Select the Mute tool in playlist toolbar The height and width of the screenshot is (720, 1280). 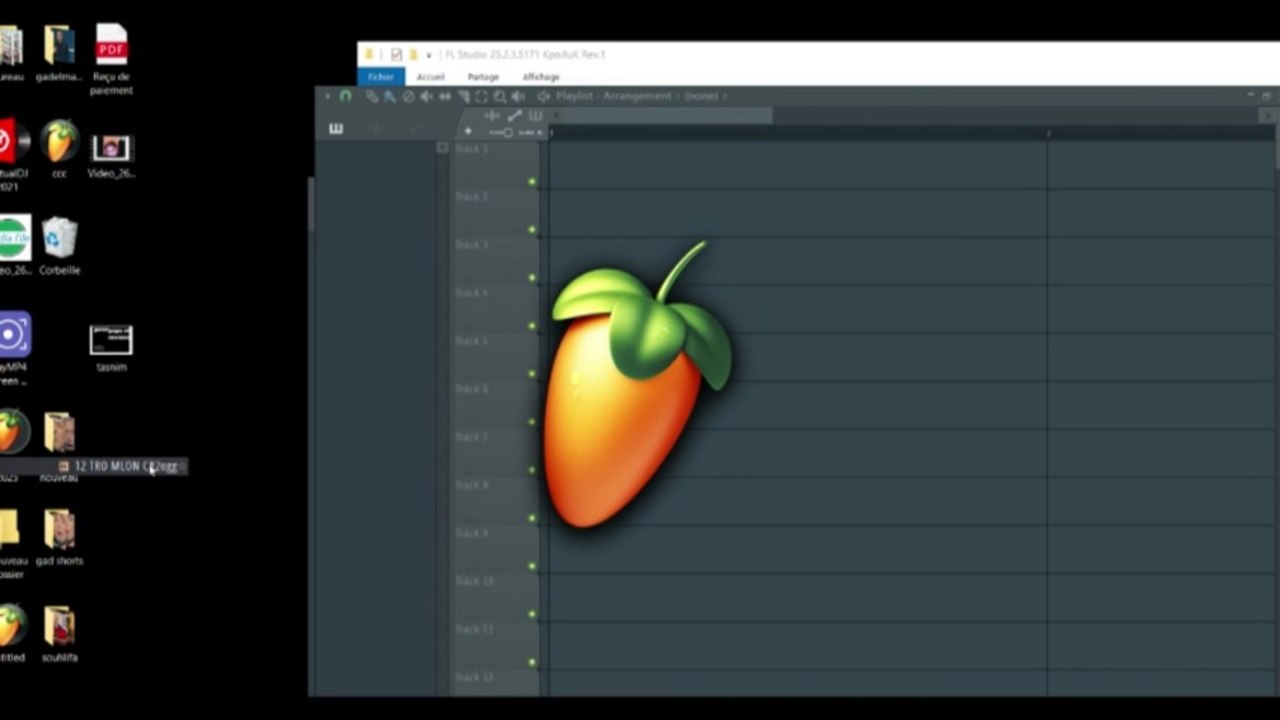click(x=427, y=96)
